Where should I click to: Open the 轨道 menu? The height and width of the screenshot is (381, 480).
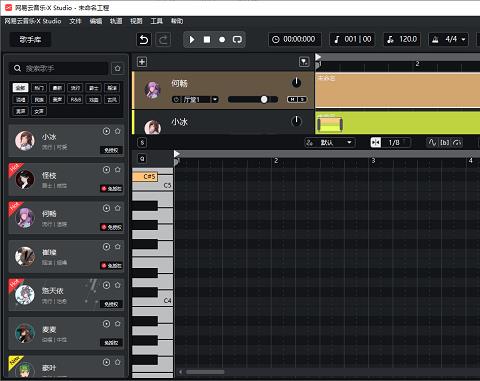116,21
